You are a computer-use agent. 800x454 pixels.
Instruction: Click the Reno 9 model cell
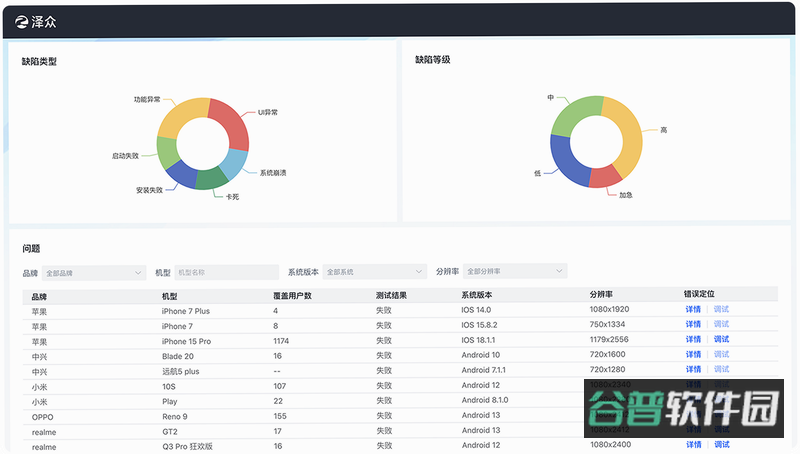[x=174, y=416]
